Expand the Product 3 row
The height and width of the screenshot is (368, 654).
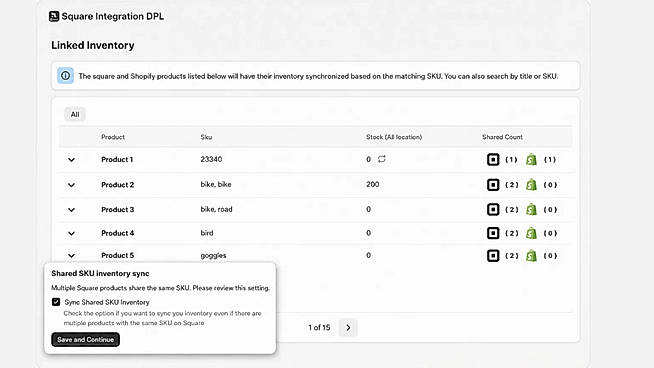point(71,210)
